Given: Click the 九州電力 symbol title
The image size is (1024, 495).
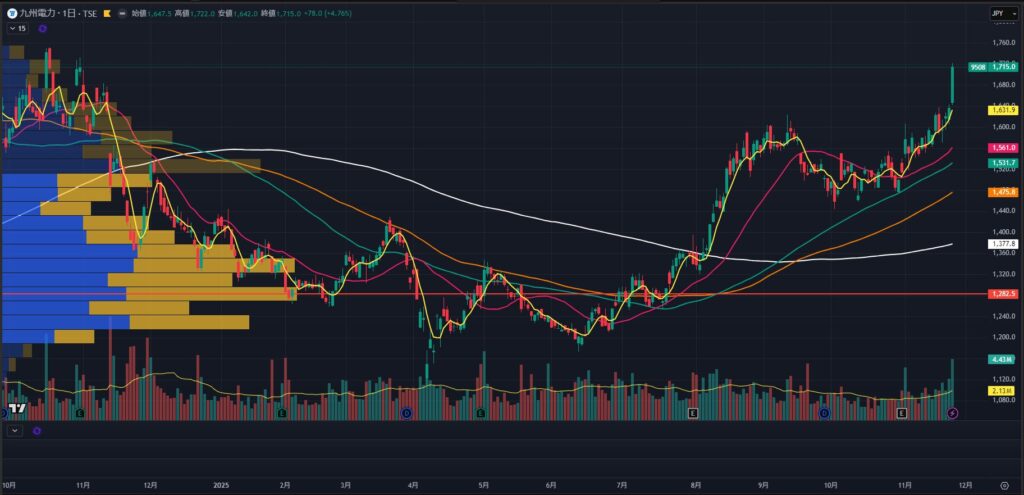Looking at the screenshot, I should pos(40,14).
